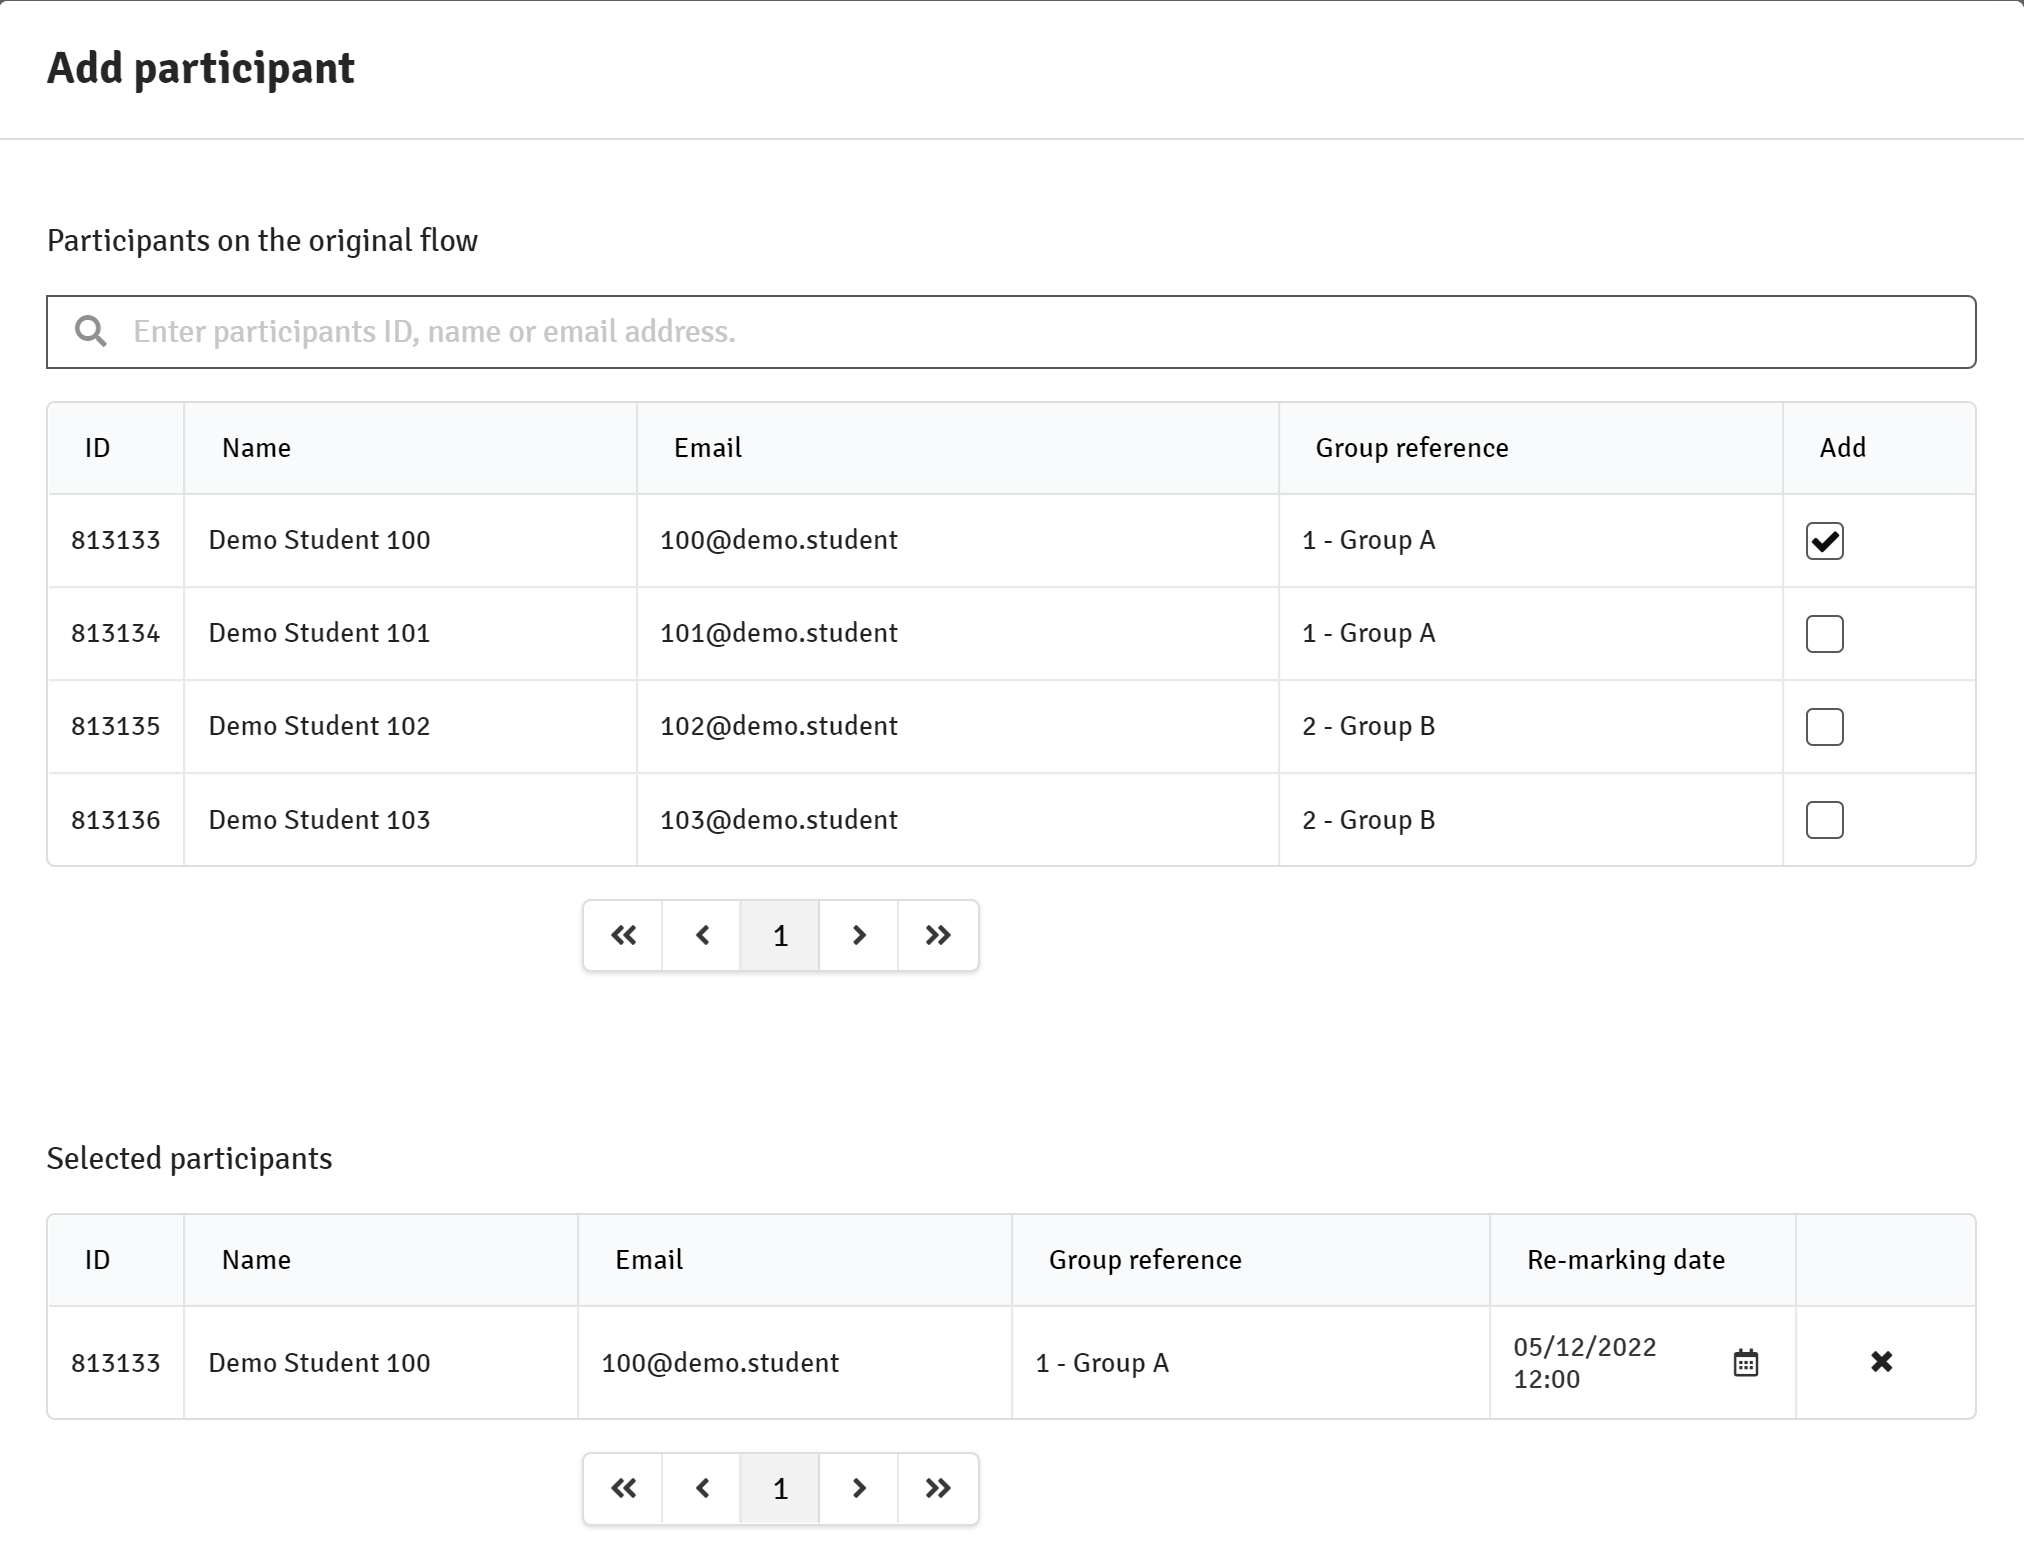Go to previous page of selected participants
This screenshot has width=2024, height=1544.
(x=702, y=1489)
